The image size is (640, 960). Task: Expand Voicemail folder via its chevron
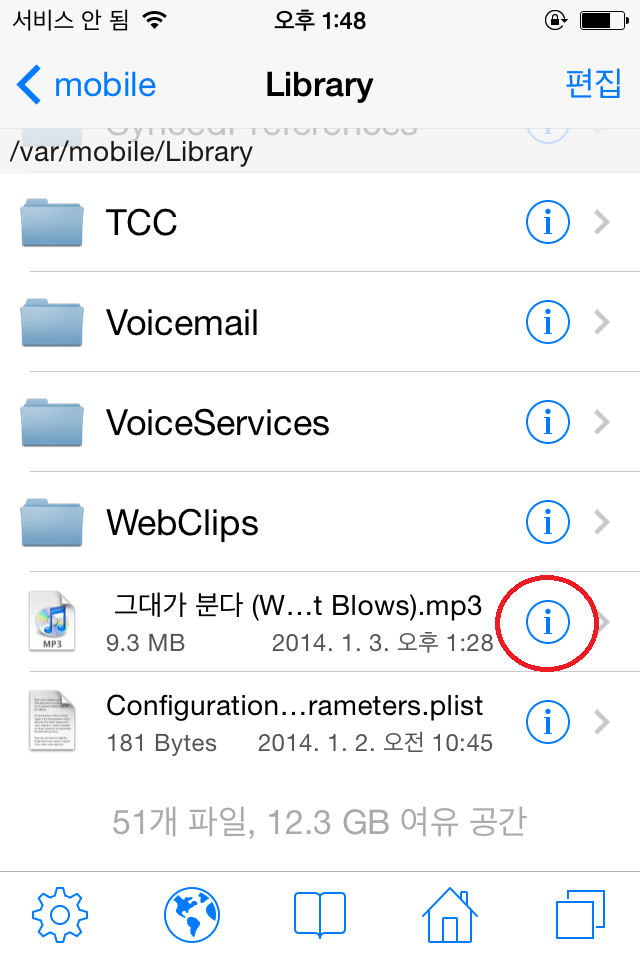[x=602, y=321]
